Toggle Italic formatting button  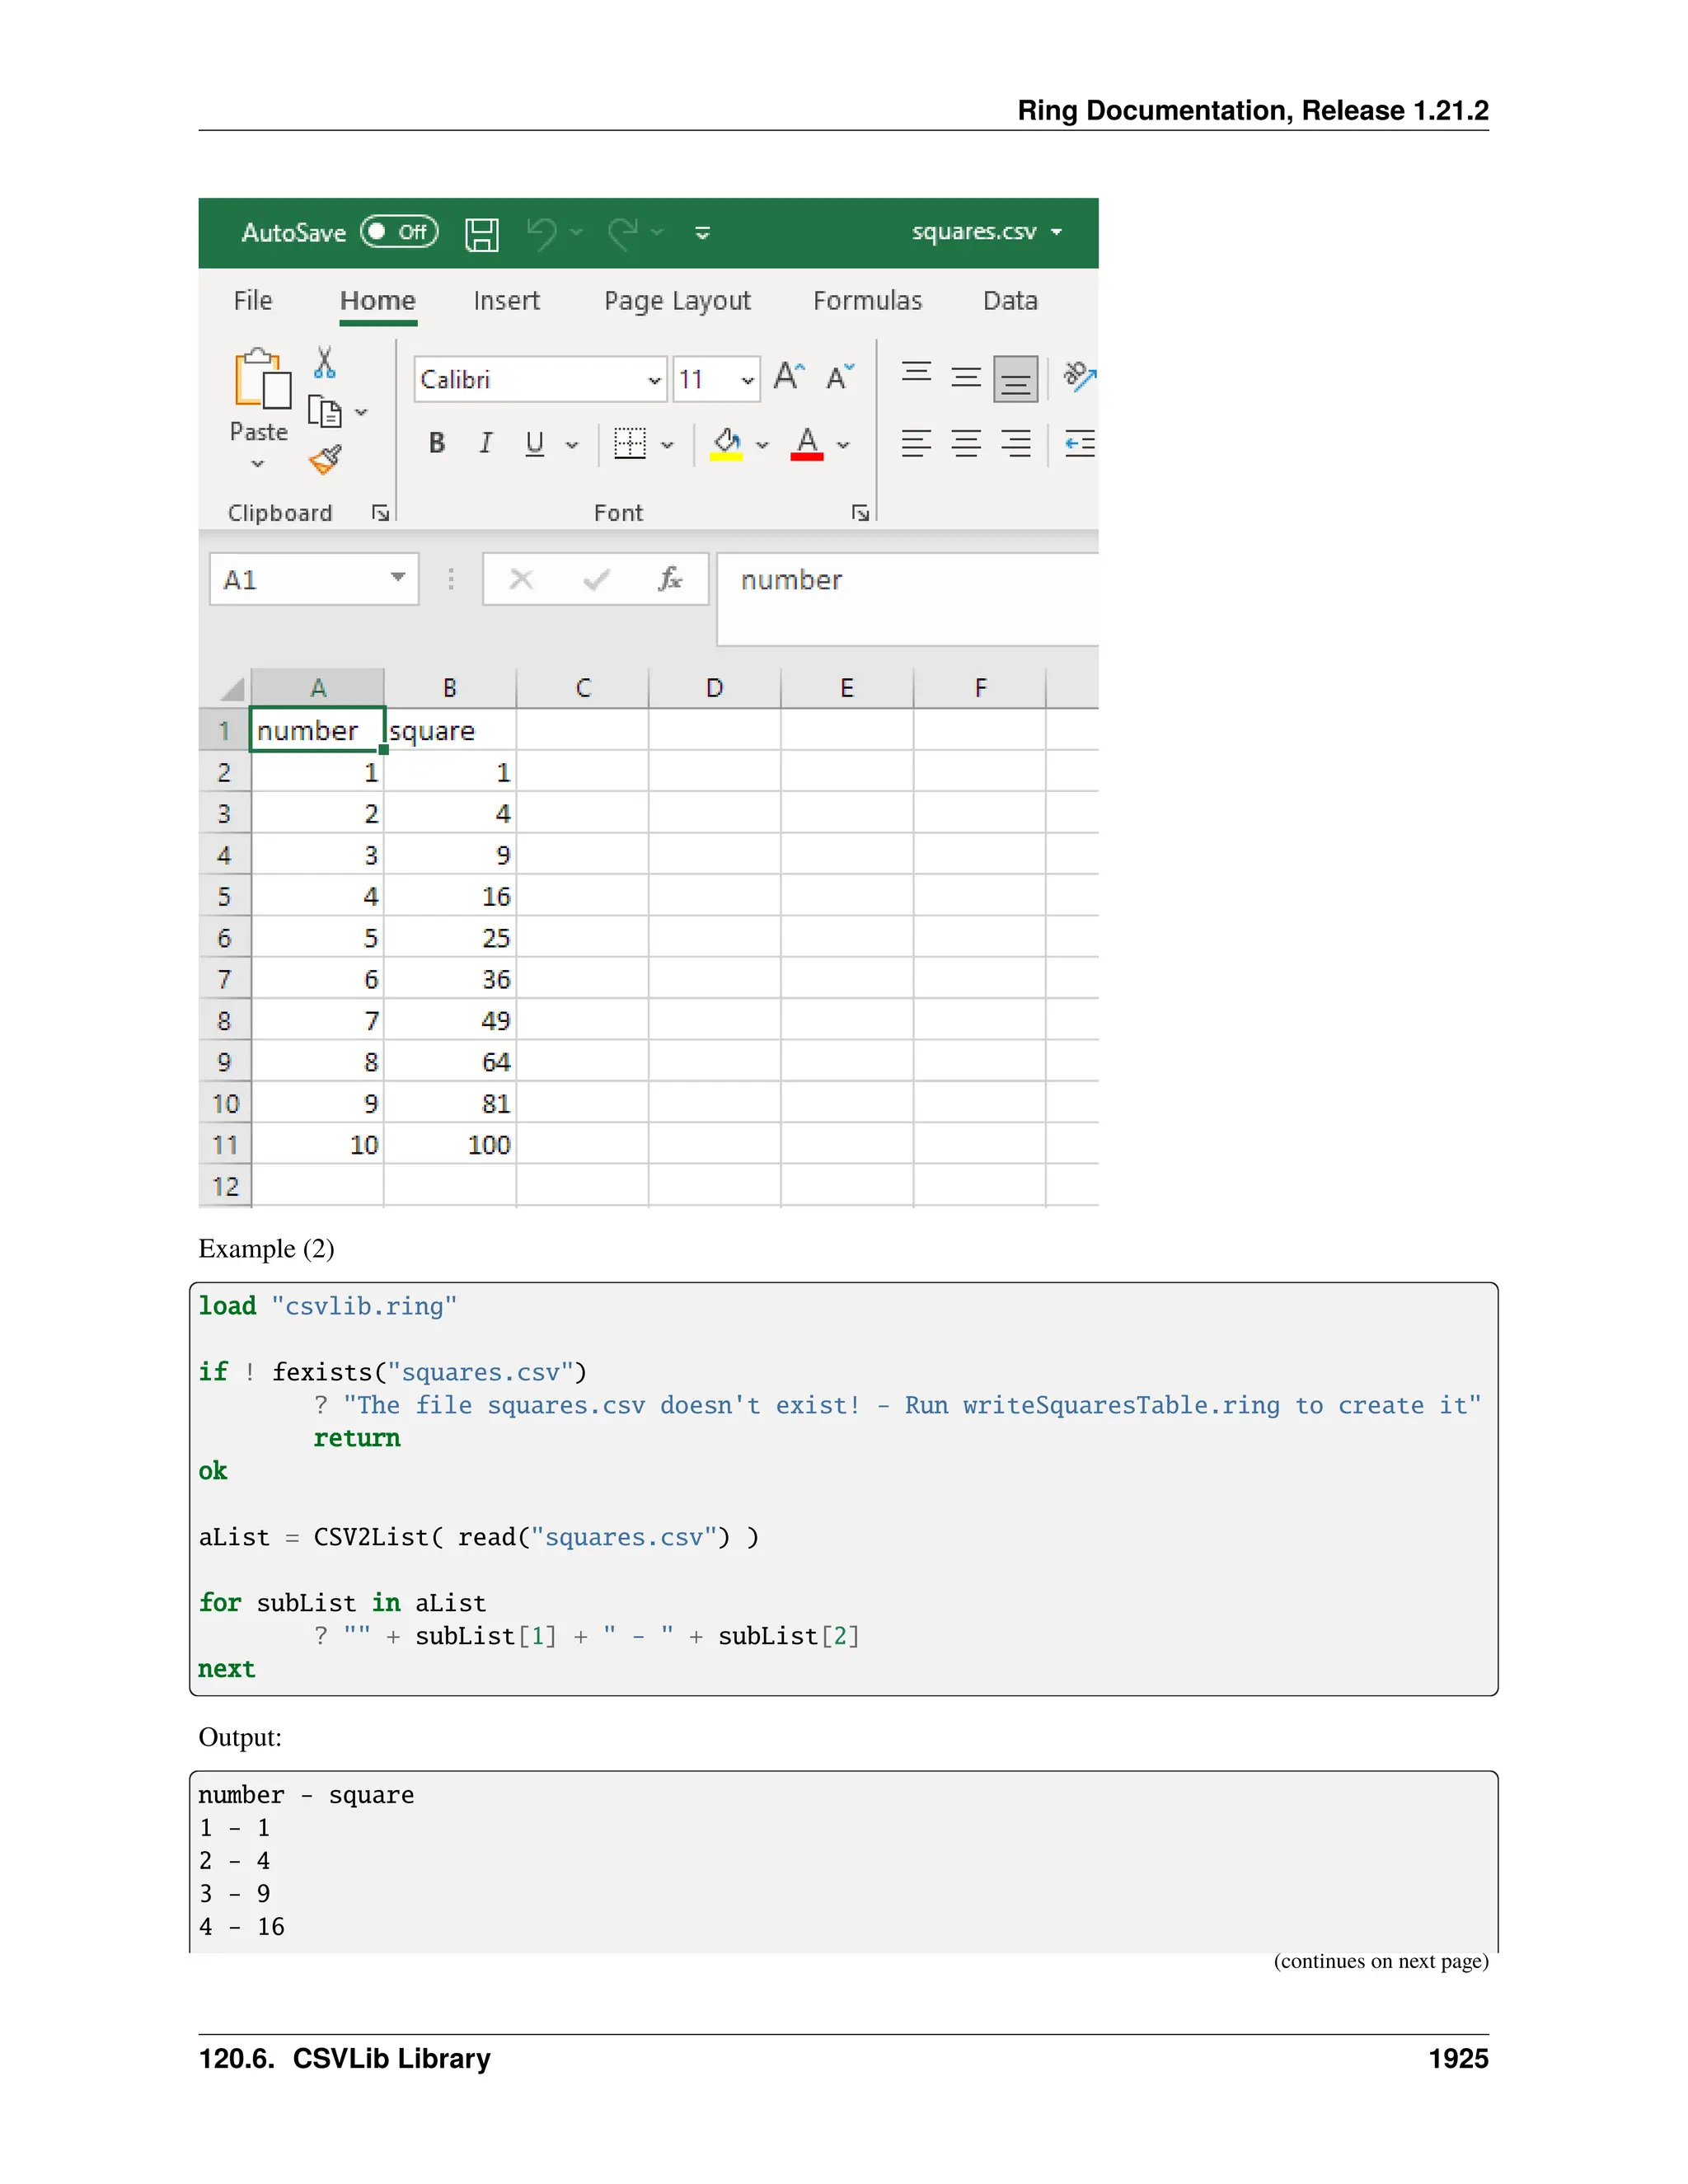coord(486,443)
